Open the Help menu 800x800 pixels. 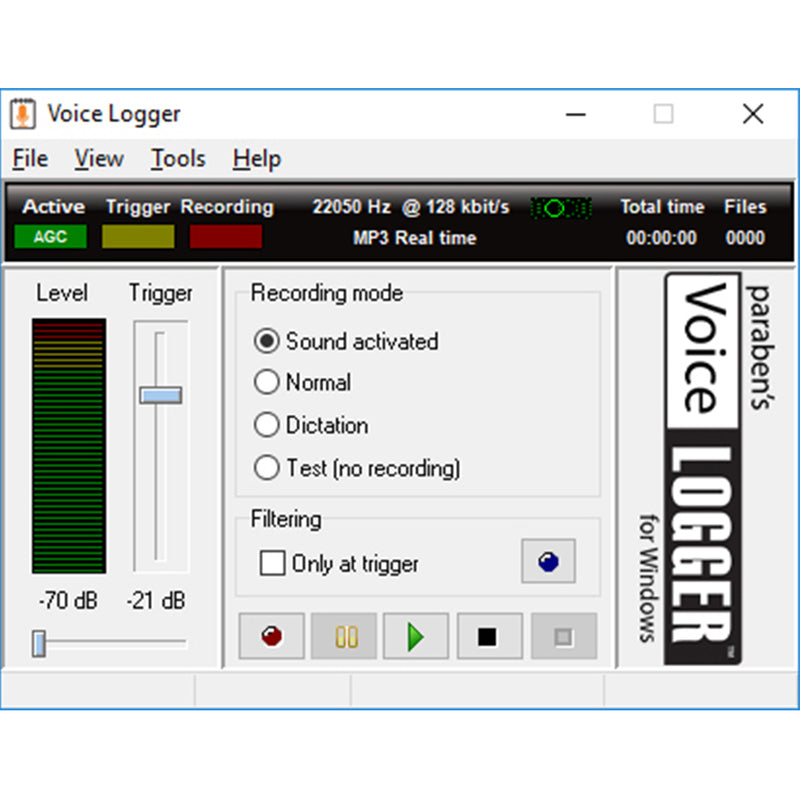click(256, 159)
